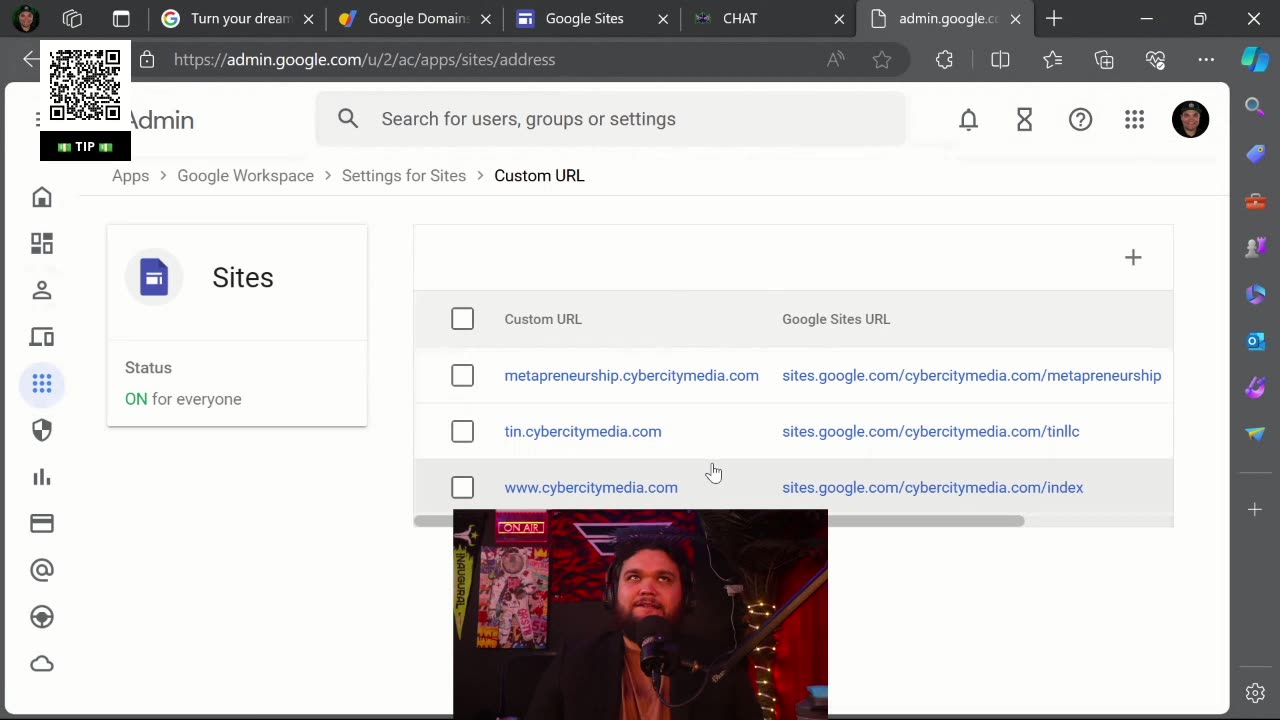The width and height of the screenshot is (1280, 720).
Task: Toggle the select-all header checkbox
Action: coord(462,319)
